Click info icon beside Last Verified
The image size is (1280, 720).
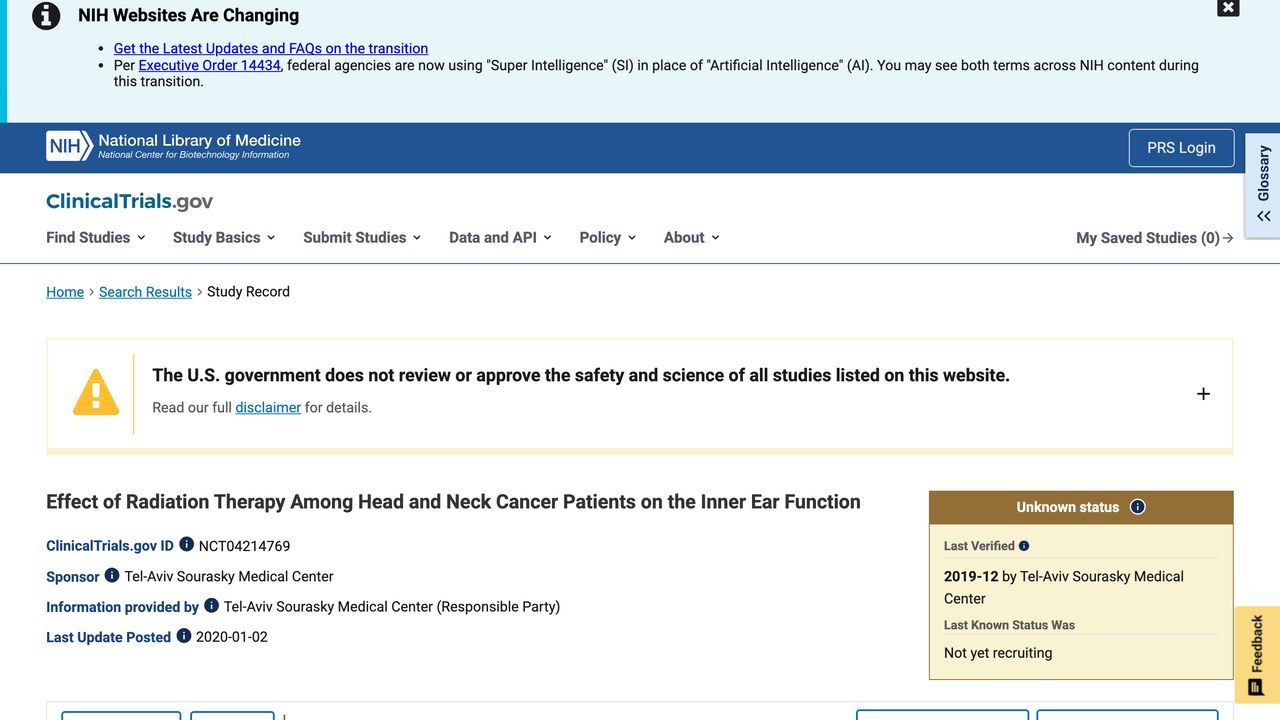(1024, 546)
